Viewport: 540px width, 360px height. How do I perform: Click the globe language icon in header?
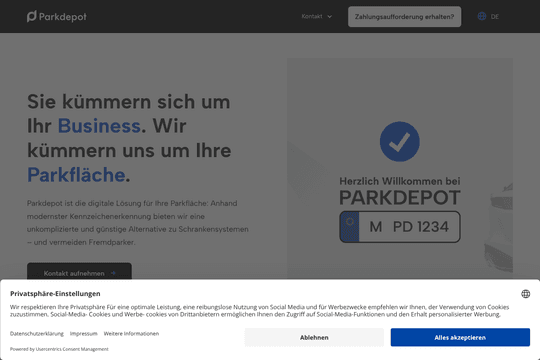[482, 16]
